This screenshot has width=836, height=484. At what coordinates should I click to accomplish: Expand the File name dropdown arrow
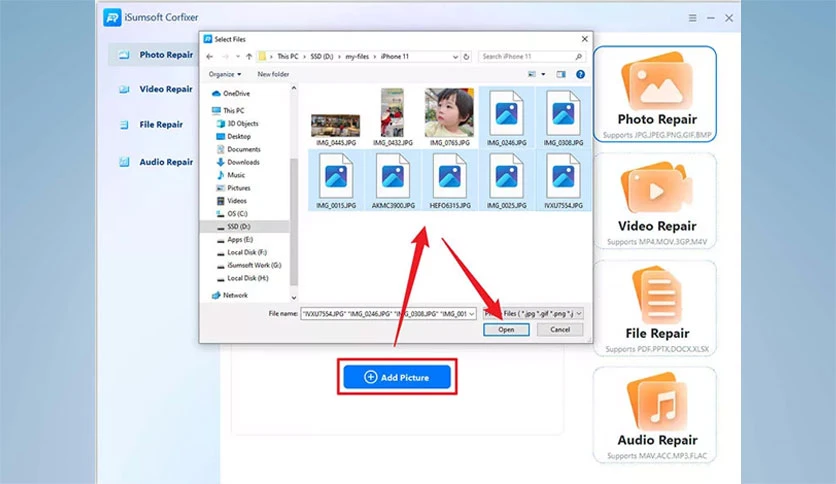point(471,314)
